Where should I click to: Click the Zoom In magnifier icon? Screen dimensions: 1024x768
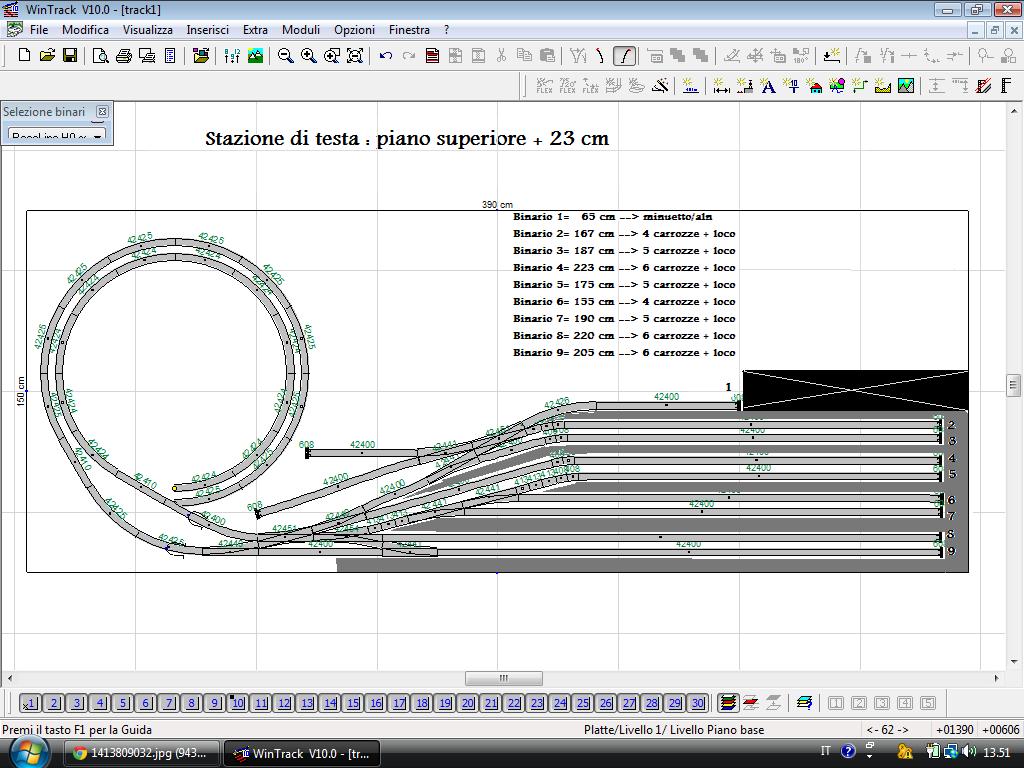click(308, 56)
